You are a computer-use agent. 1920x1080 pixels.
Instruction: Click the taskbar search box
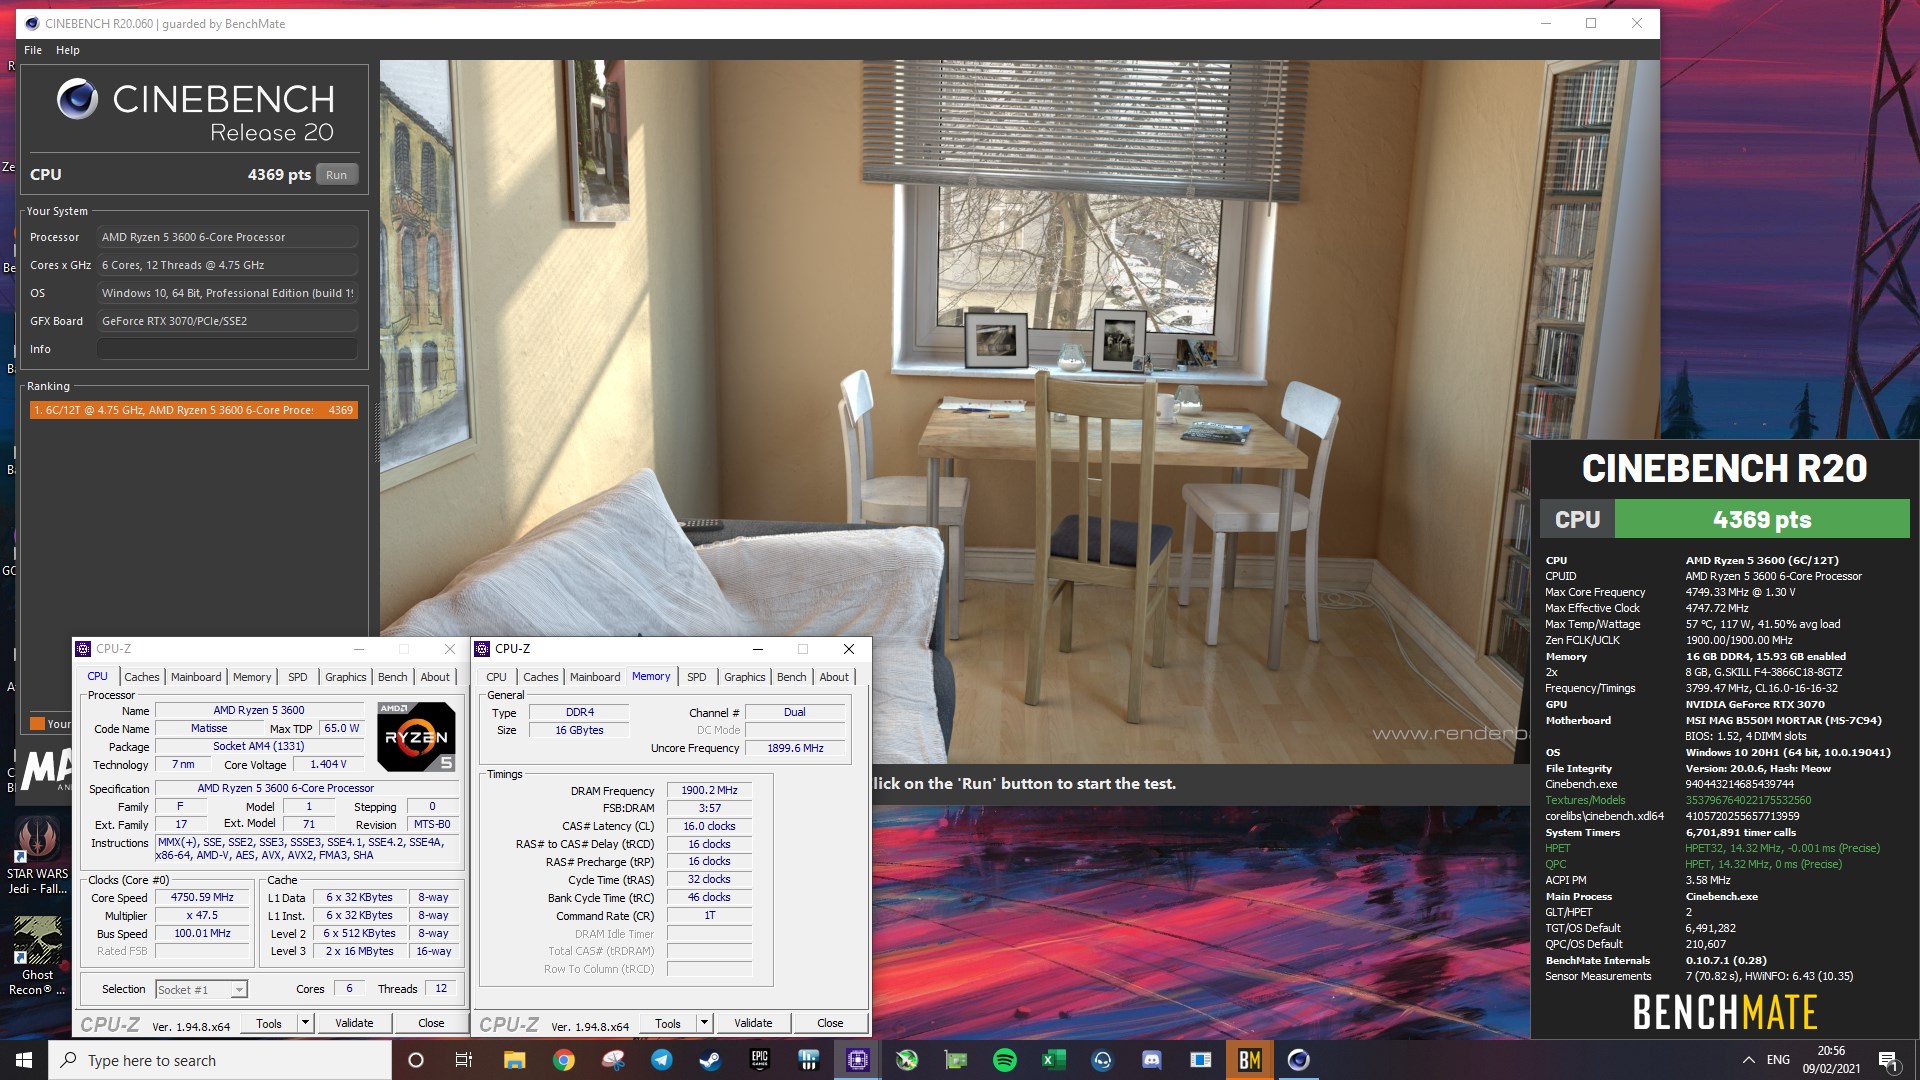pos(220,1060)
